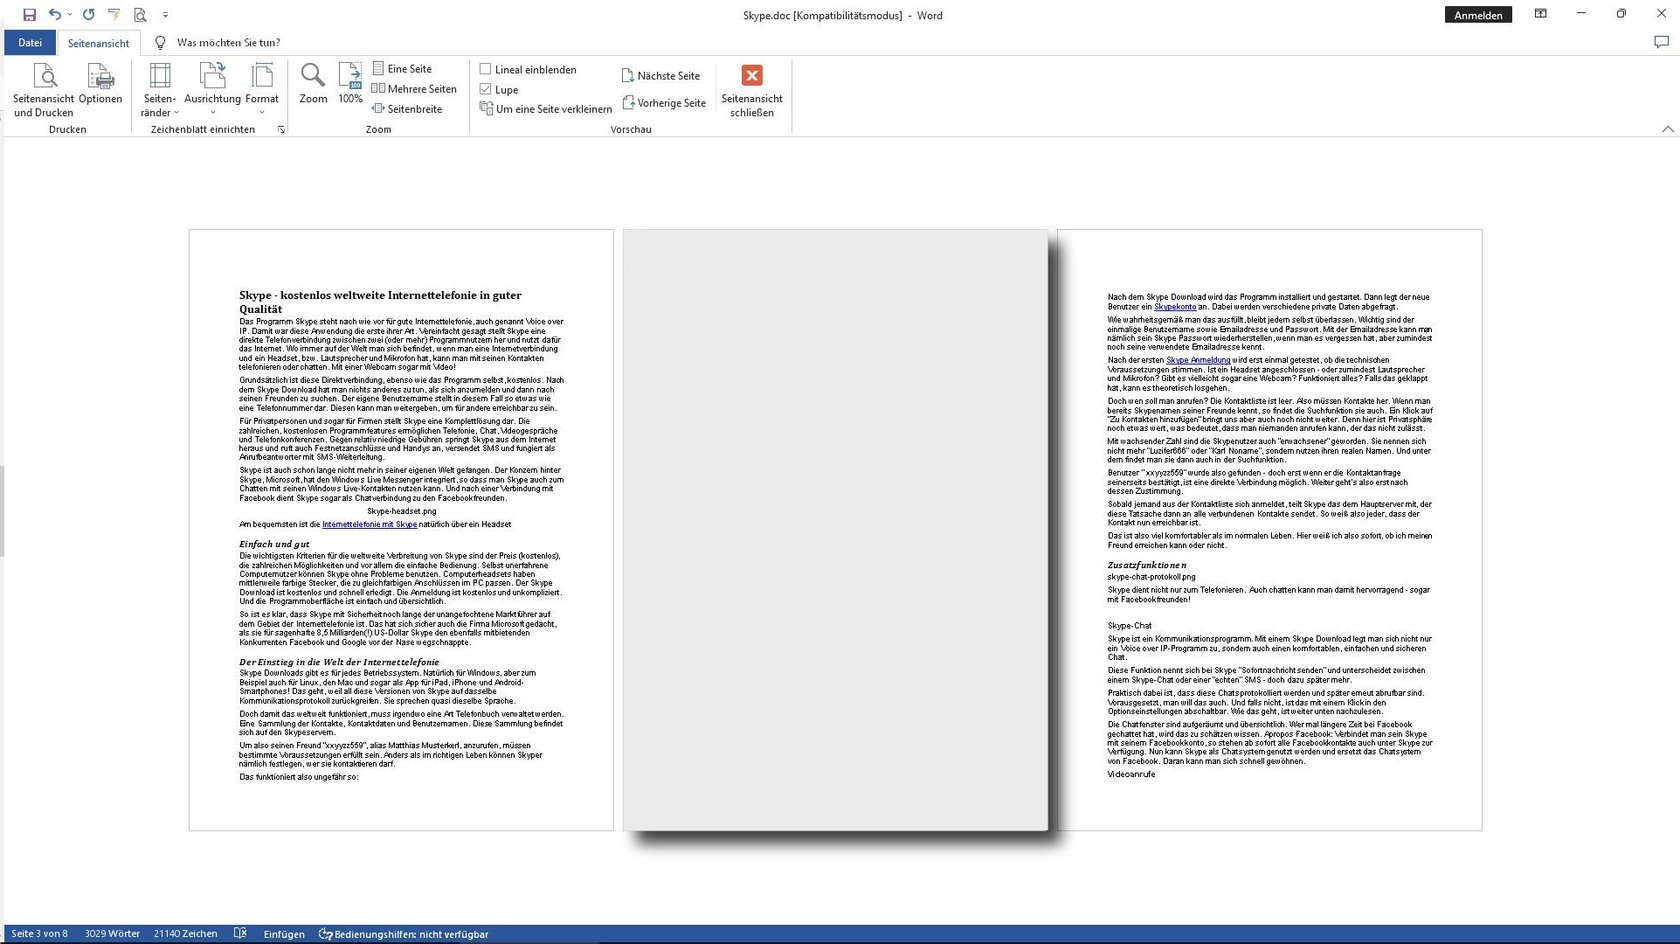Click the '21140 Zeichen' character count

[x=186, y=934]
